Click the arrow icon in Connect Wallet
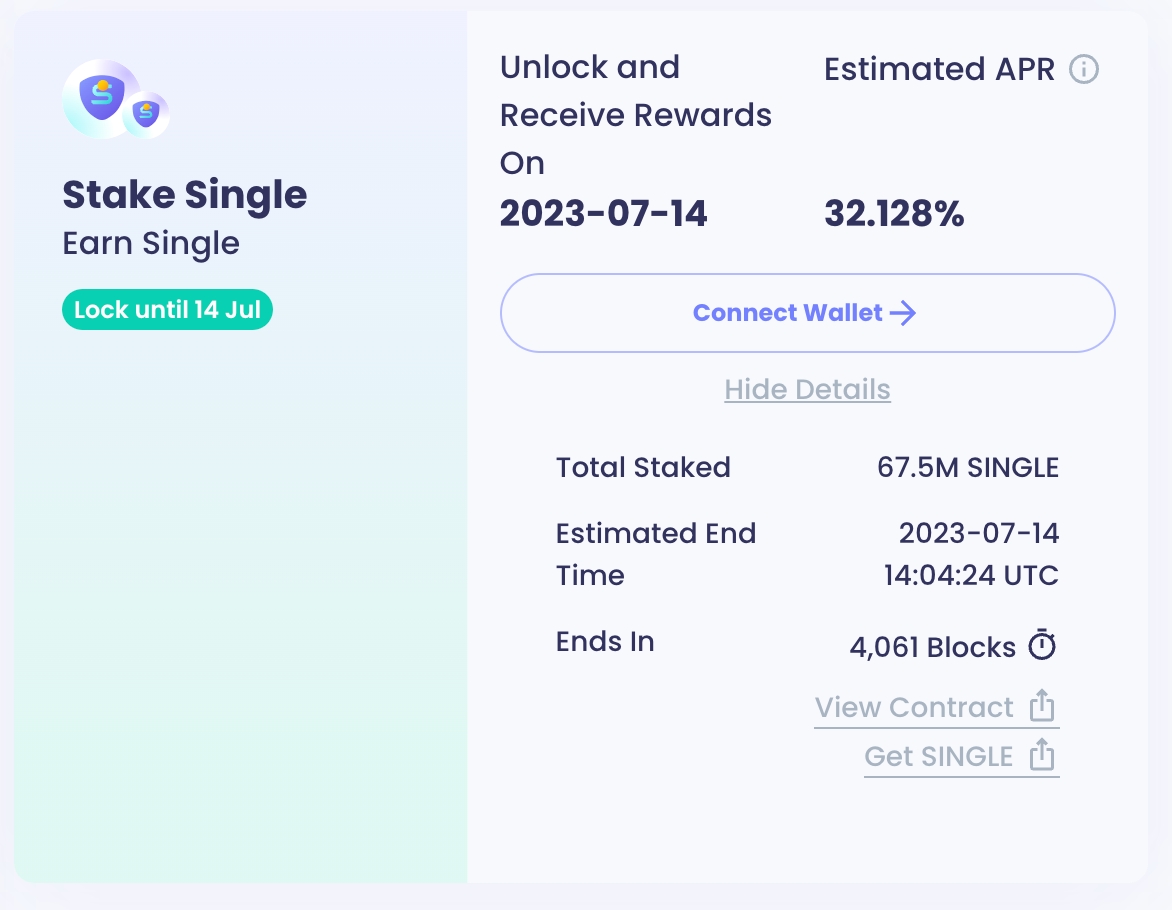The width and height of the screenshot is (1172, 910). (x=903, y=313)
